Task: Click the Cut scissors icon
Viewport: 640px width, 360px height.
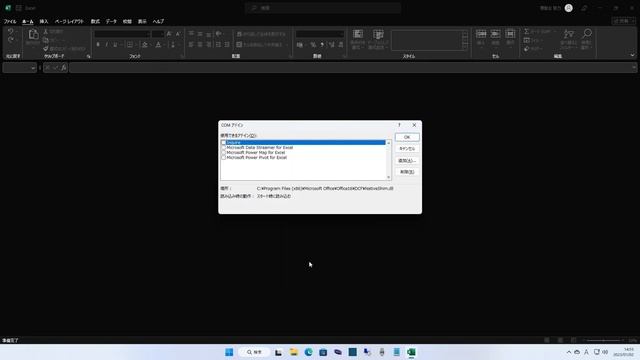Action: click(x=46, y=31)
